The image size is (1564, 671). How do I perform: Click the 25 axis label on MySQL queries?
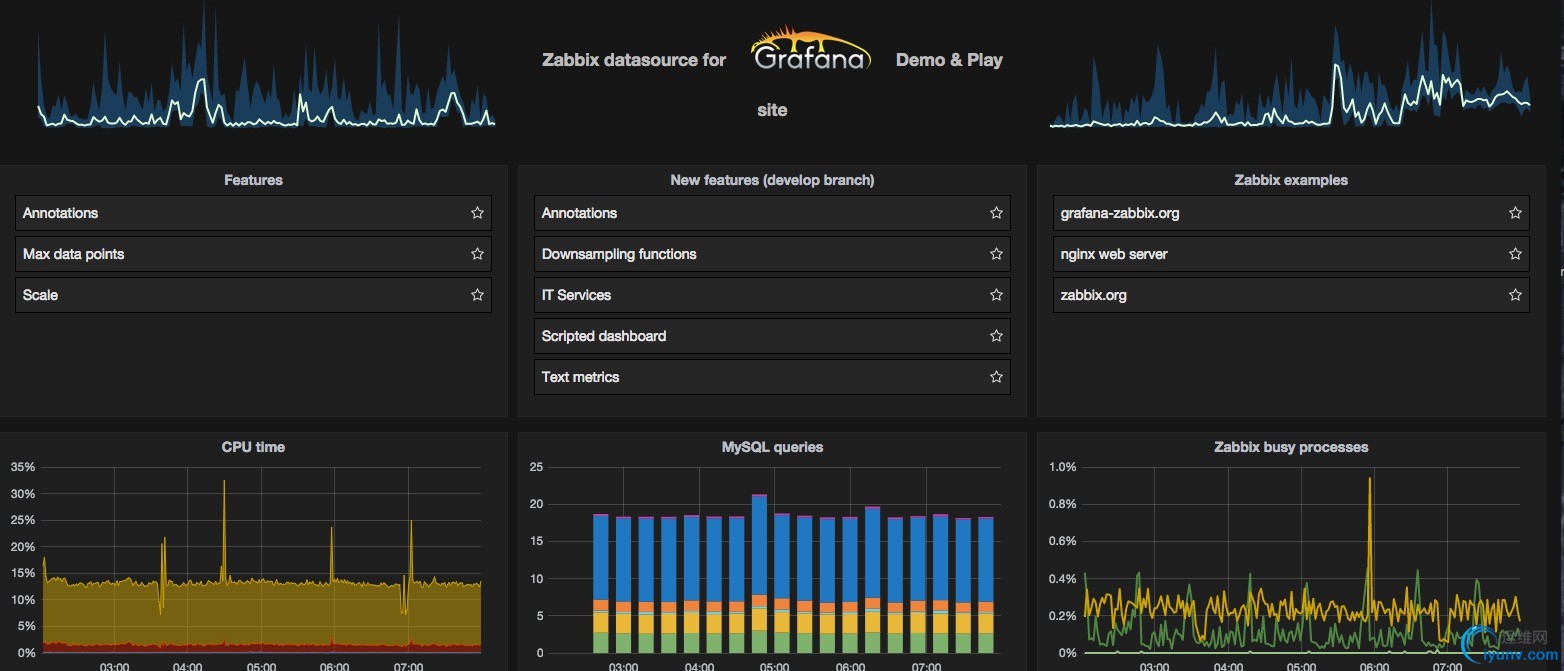coord(536,467)
